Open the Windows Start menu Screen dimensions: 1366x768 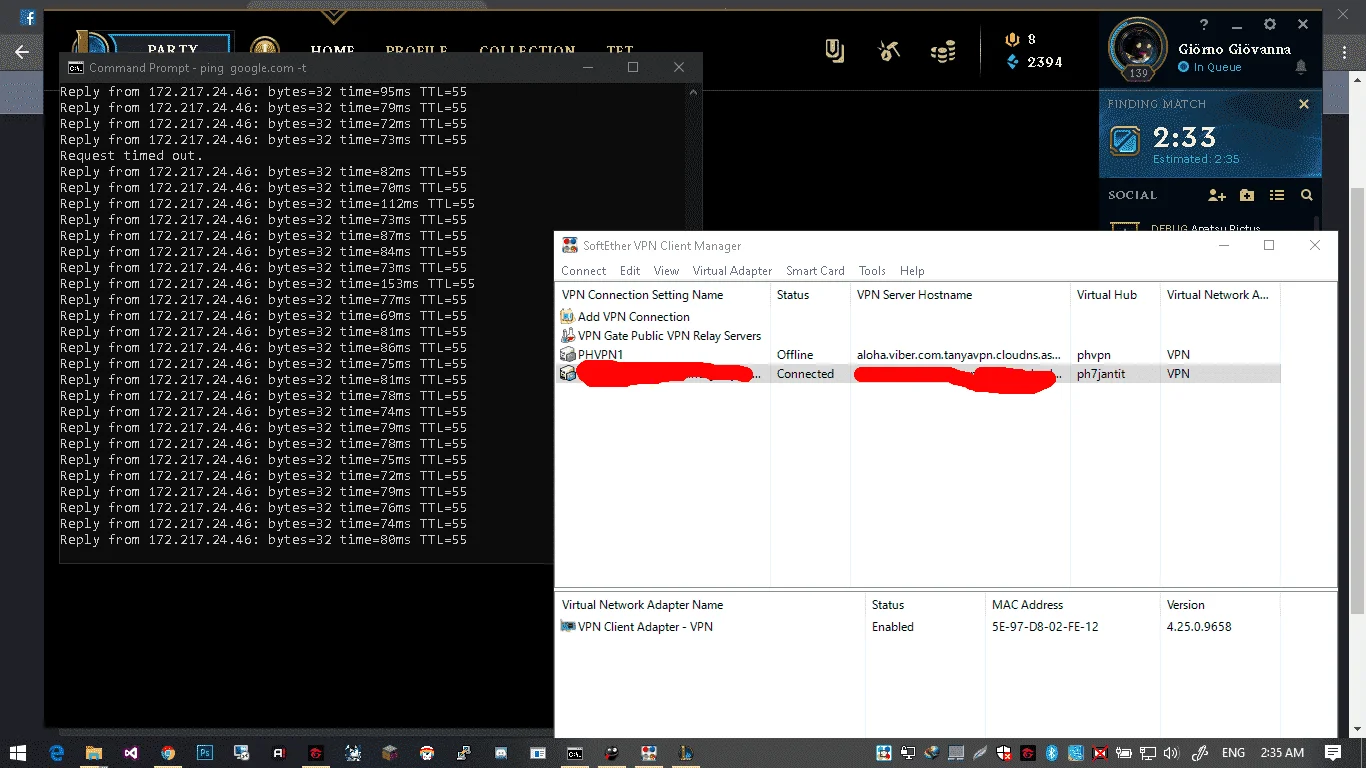[x=19, y=752]
